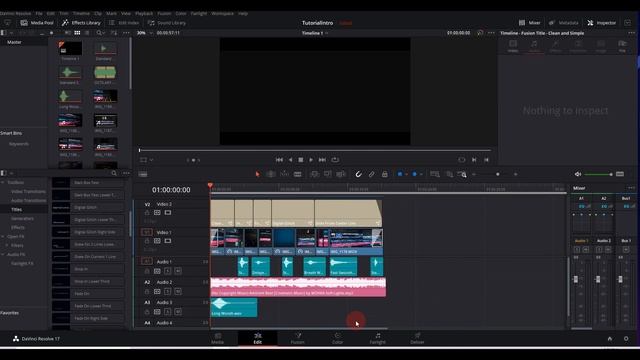Toggle Auto Track Selector on Video 2
Screen dimensions: 640x360
coord(157,213)
